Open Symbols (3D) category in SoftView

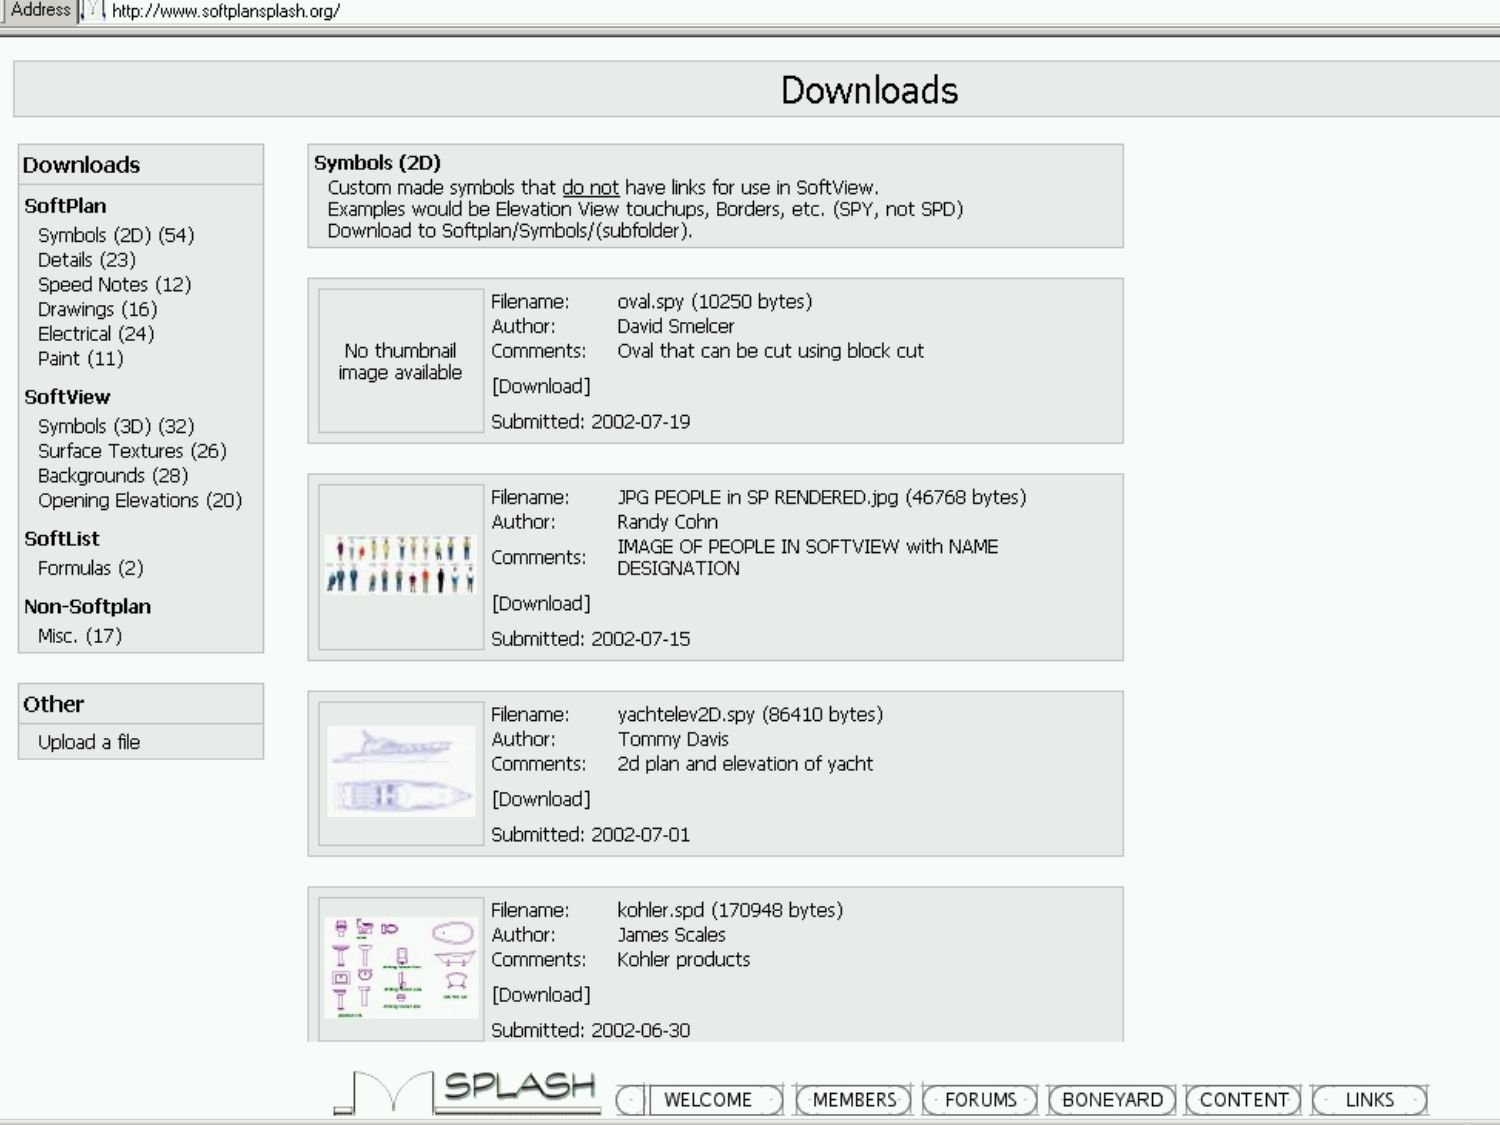point(116,426)
